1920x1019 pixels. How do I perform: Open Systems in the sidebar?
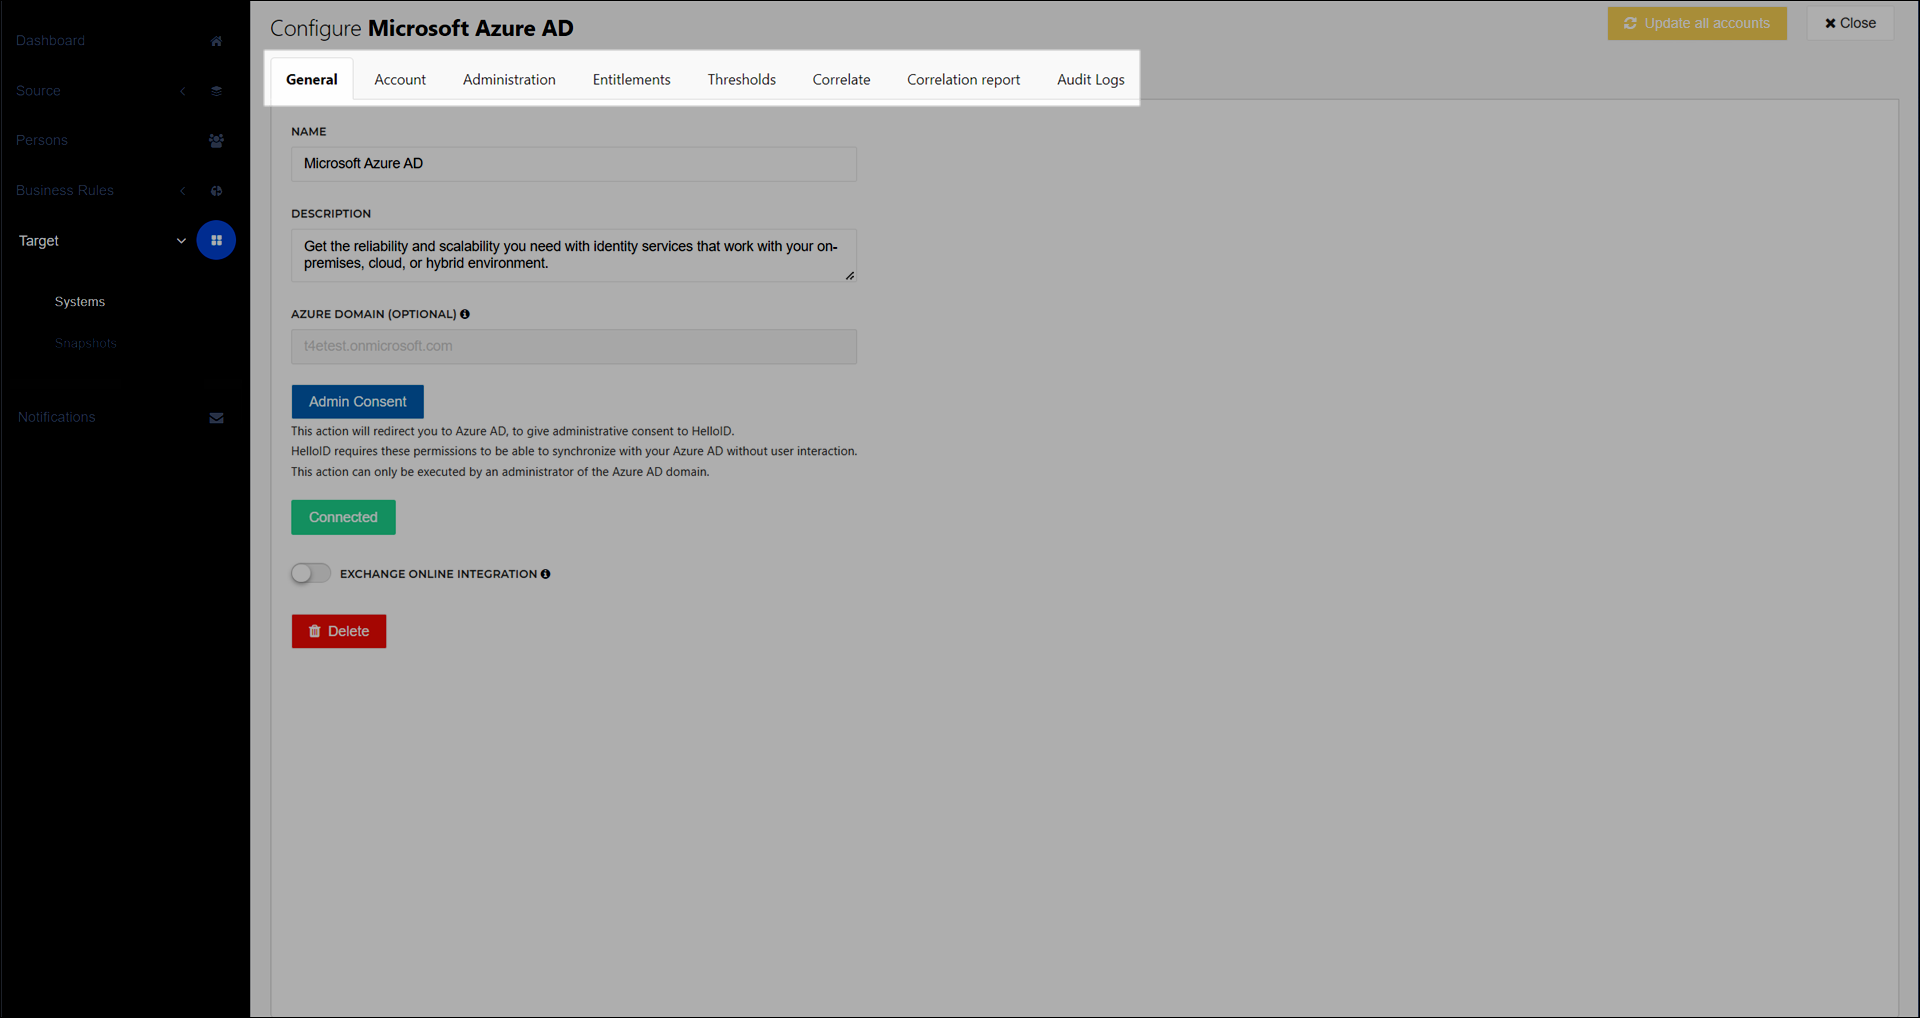click(x=80, y=302)
